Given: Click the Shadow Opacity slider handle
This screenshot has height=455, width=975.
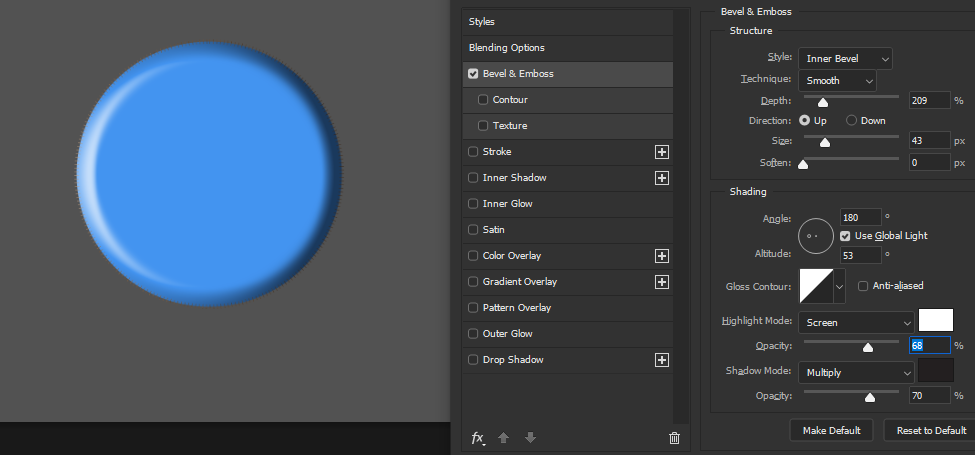Looking at the screenshot, I should click(870, 398).
